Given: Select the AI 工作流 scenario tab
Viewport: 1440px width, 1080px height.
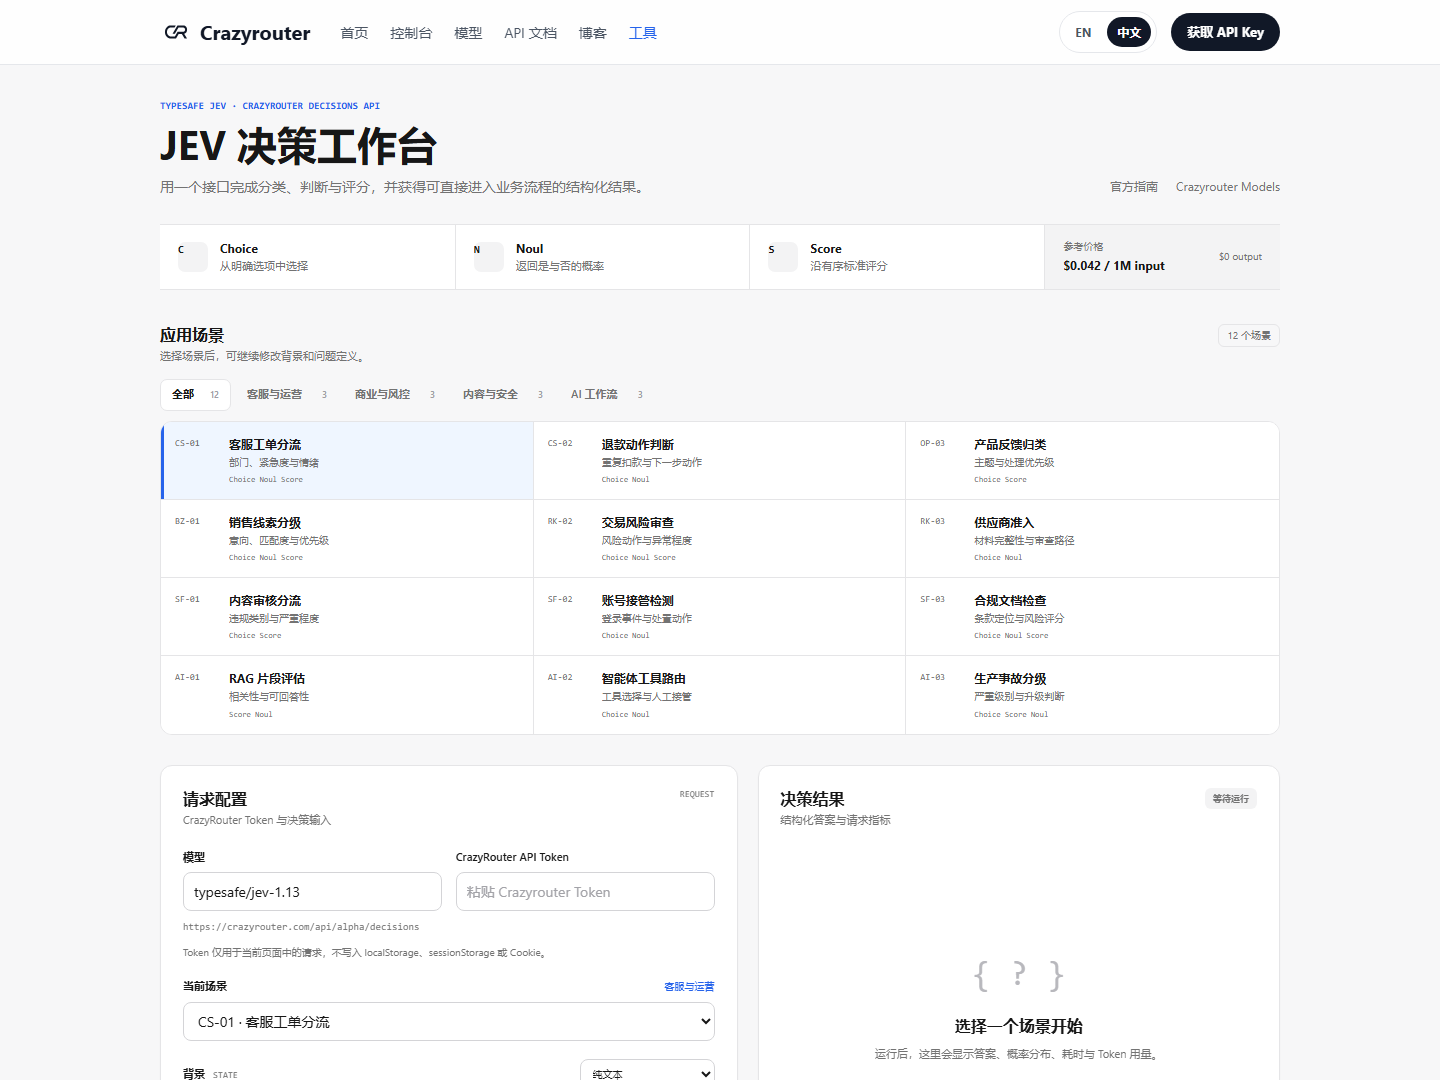Looking at the screenshot, I should [607, 395].
